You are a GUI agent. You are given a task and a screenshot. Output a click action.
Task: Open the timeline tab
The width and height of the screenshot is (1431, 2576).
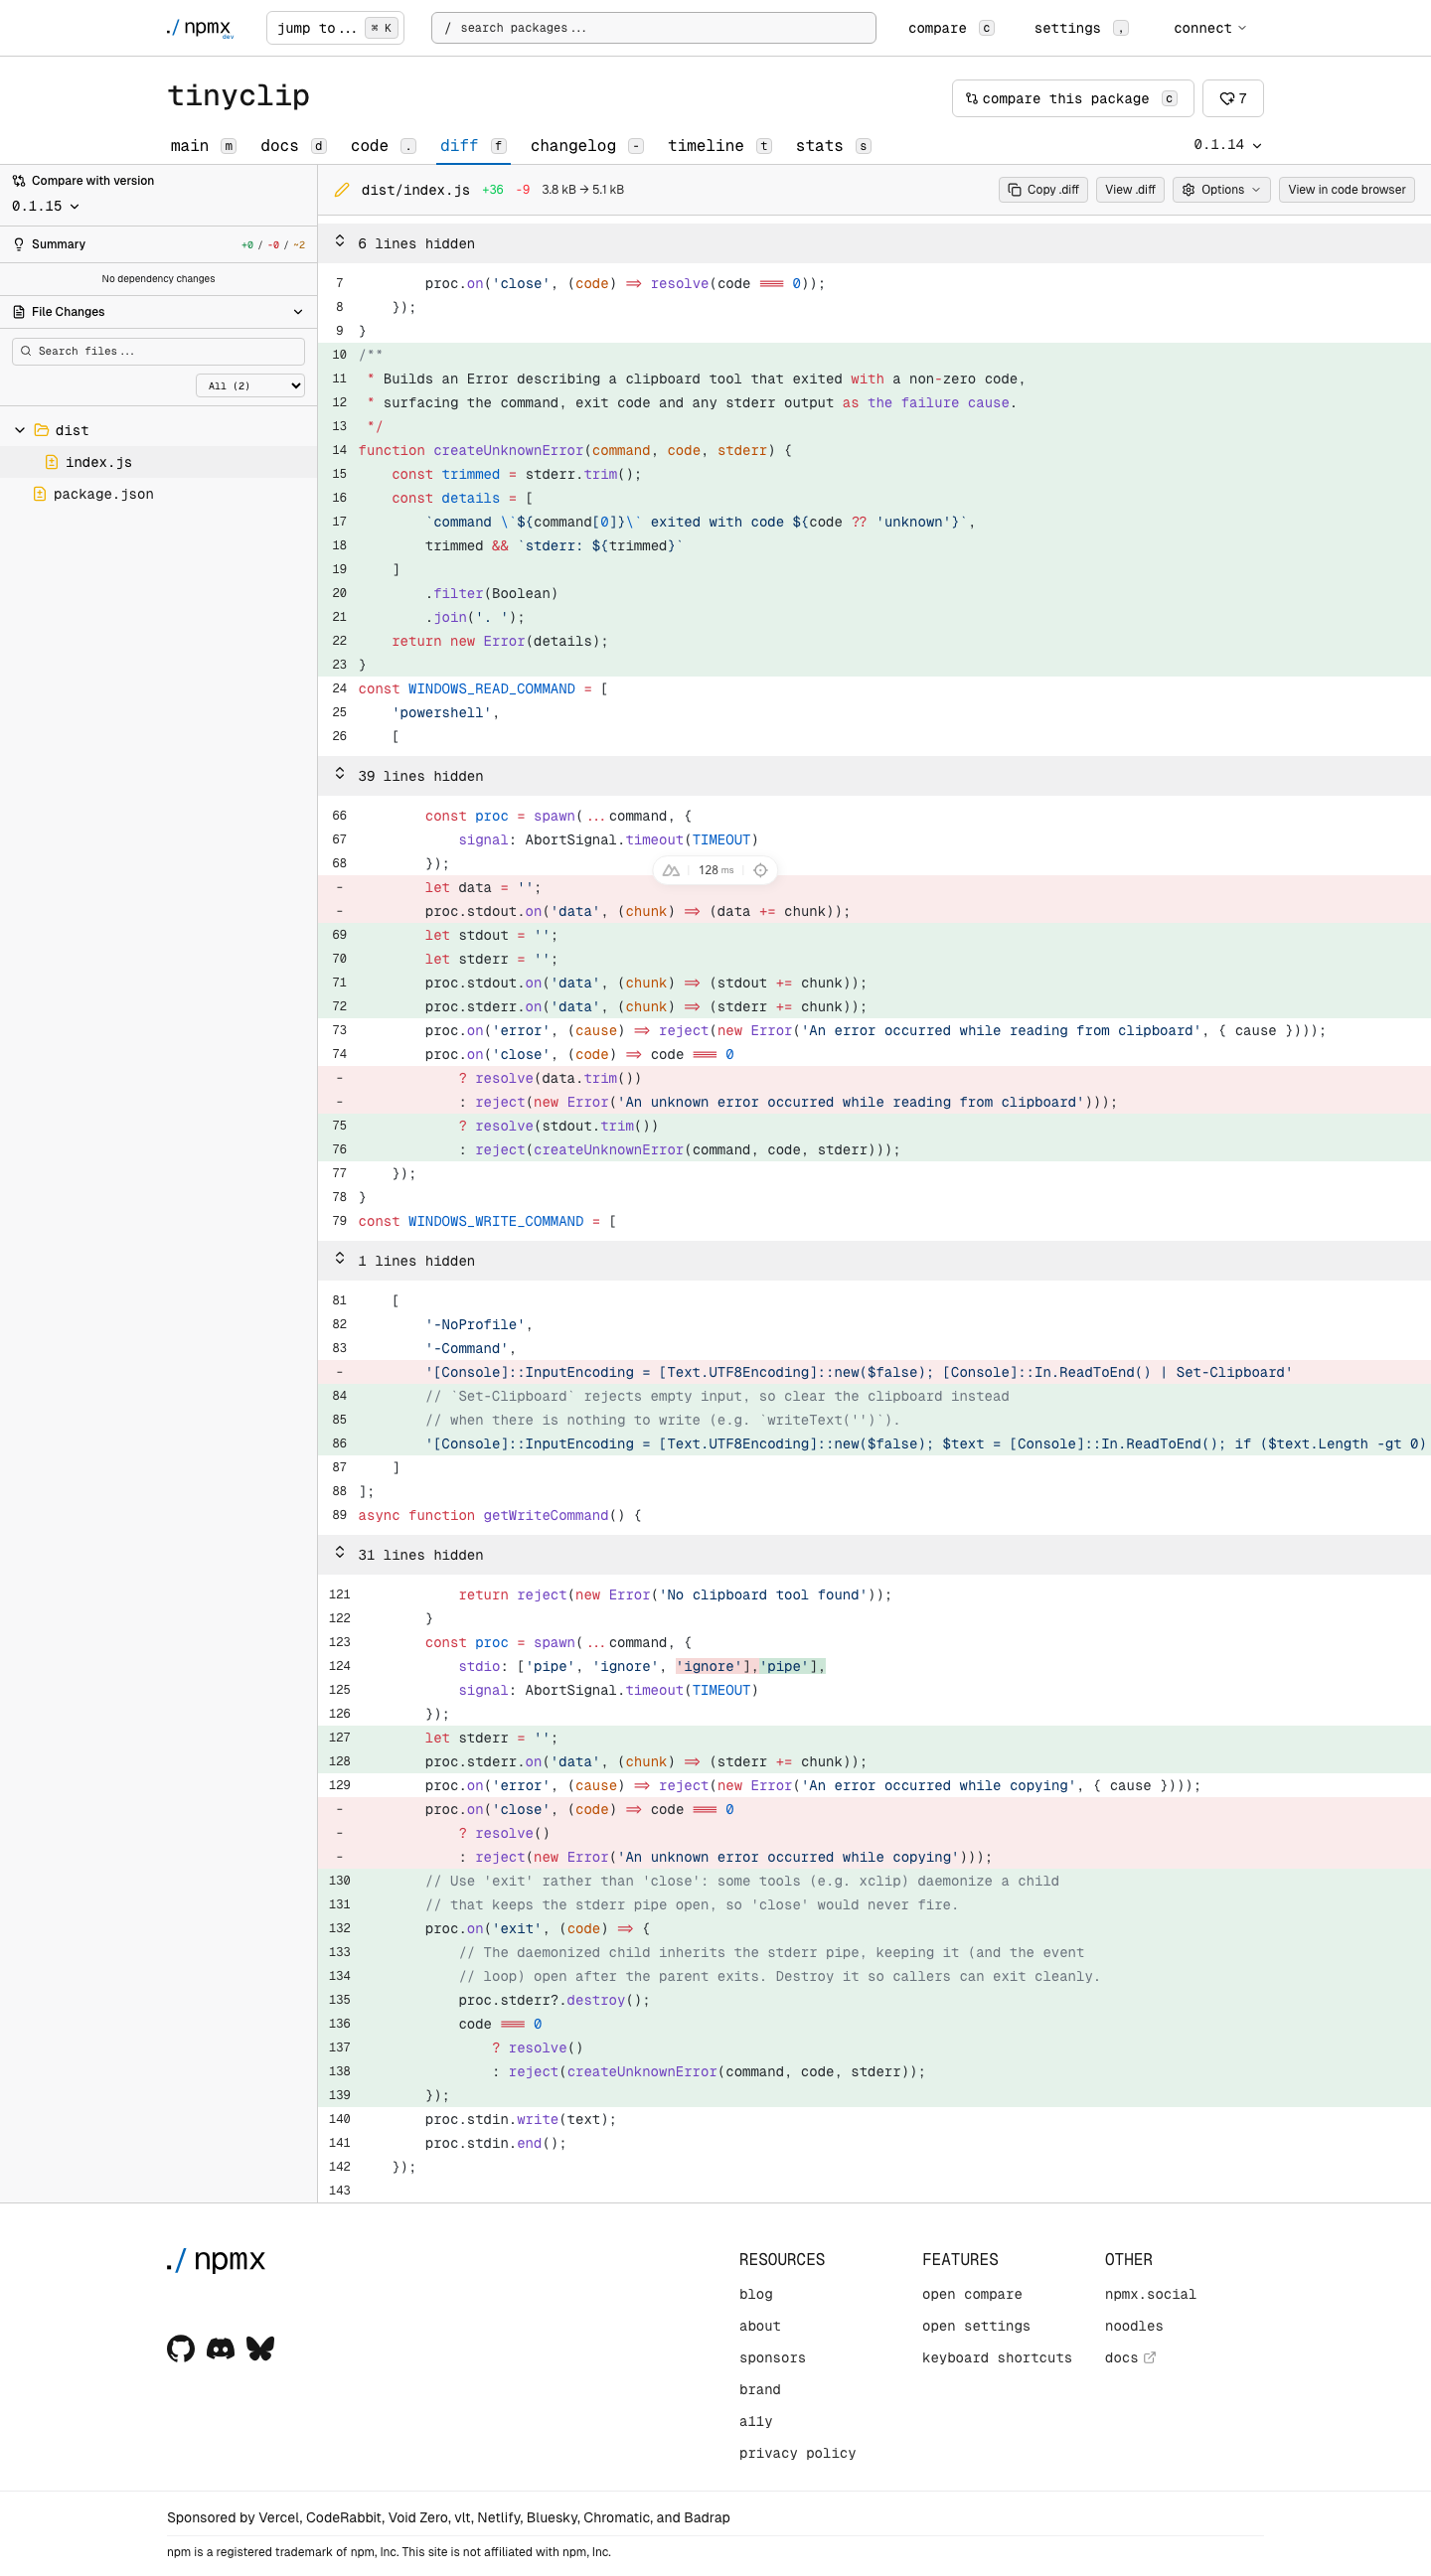pyautogui.click(x=719, y=145)
